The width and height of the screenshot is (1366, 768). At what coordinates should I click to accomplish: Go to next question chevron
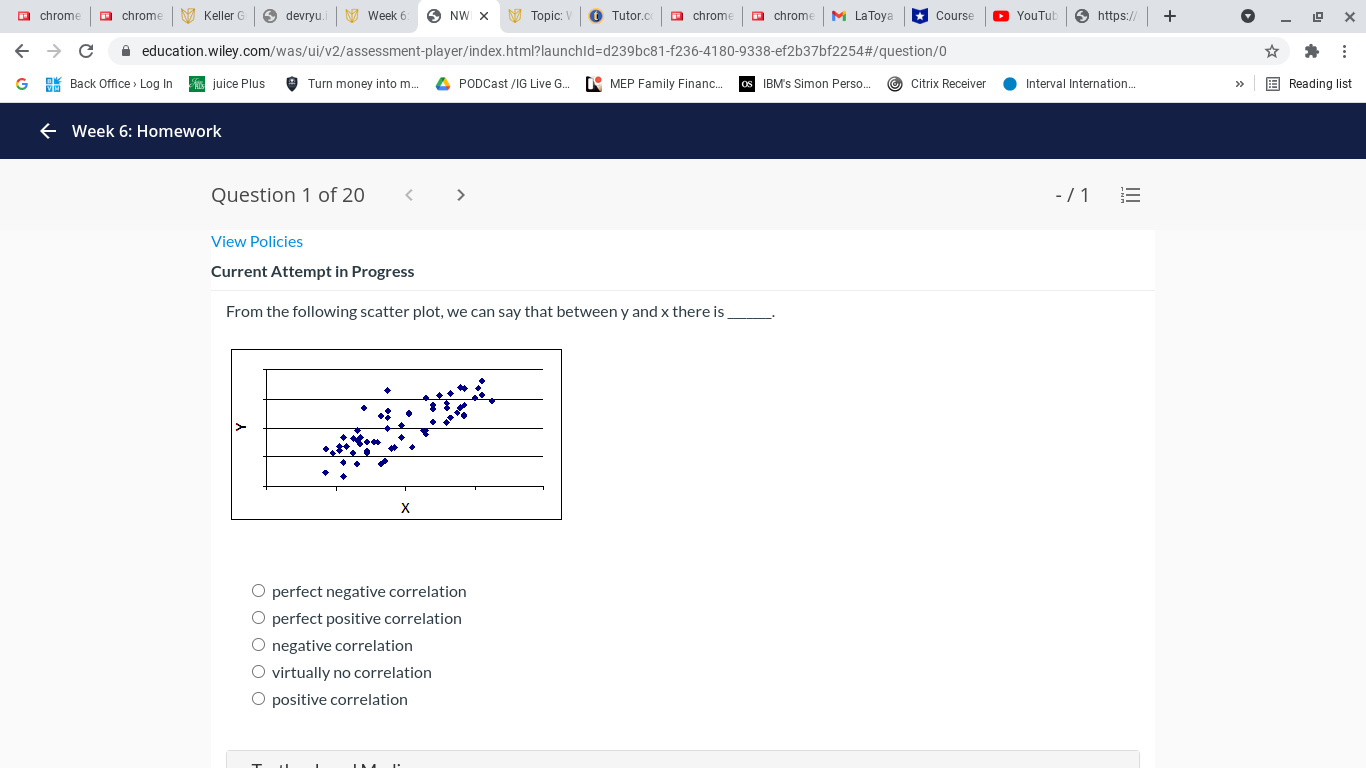coord(461,195)
